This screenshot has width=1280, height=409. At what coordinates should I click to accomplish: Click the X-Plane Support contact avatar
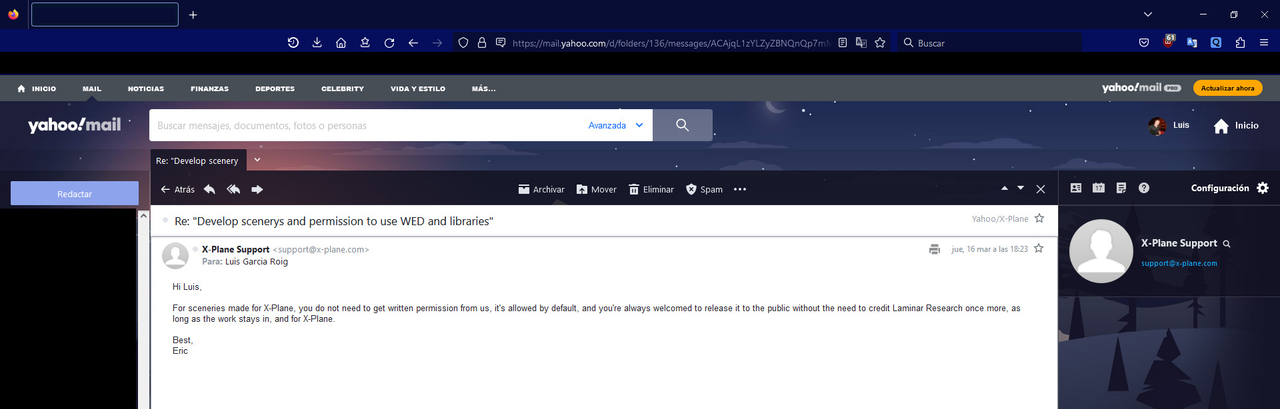(x=1101, y=252)
